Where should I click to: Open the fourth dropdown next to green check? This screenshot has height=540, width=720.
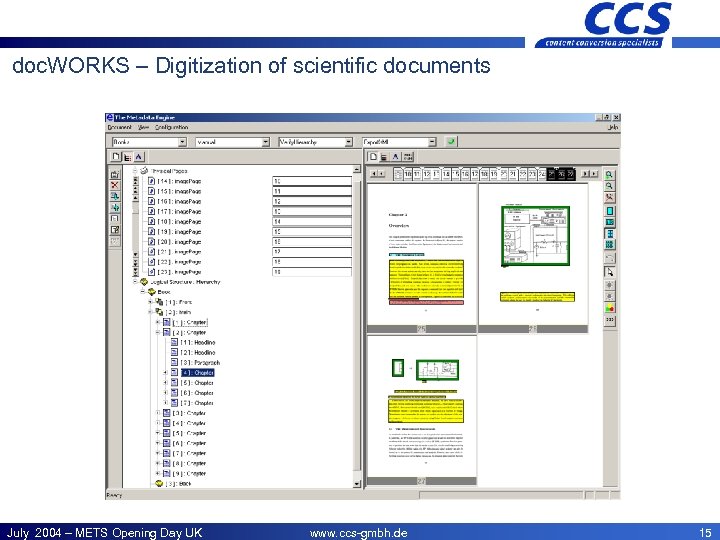432,142
